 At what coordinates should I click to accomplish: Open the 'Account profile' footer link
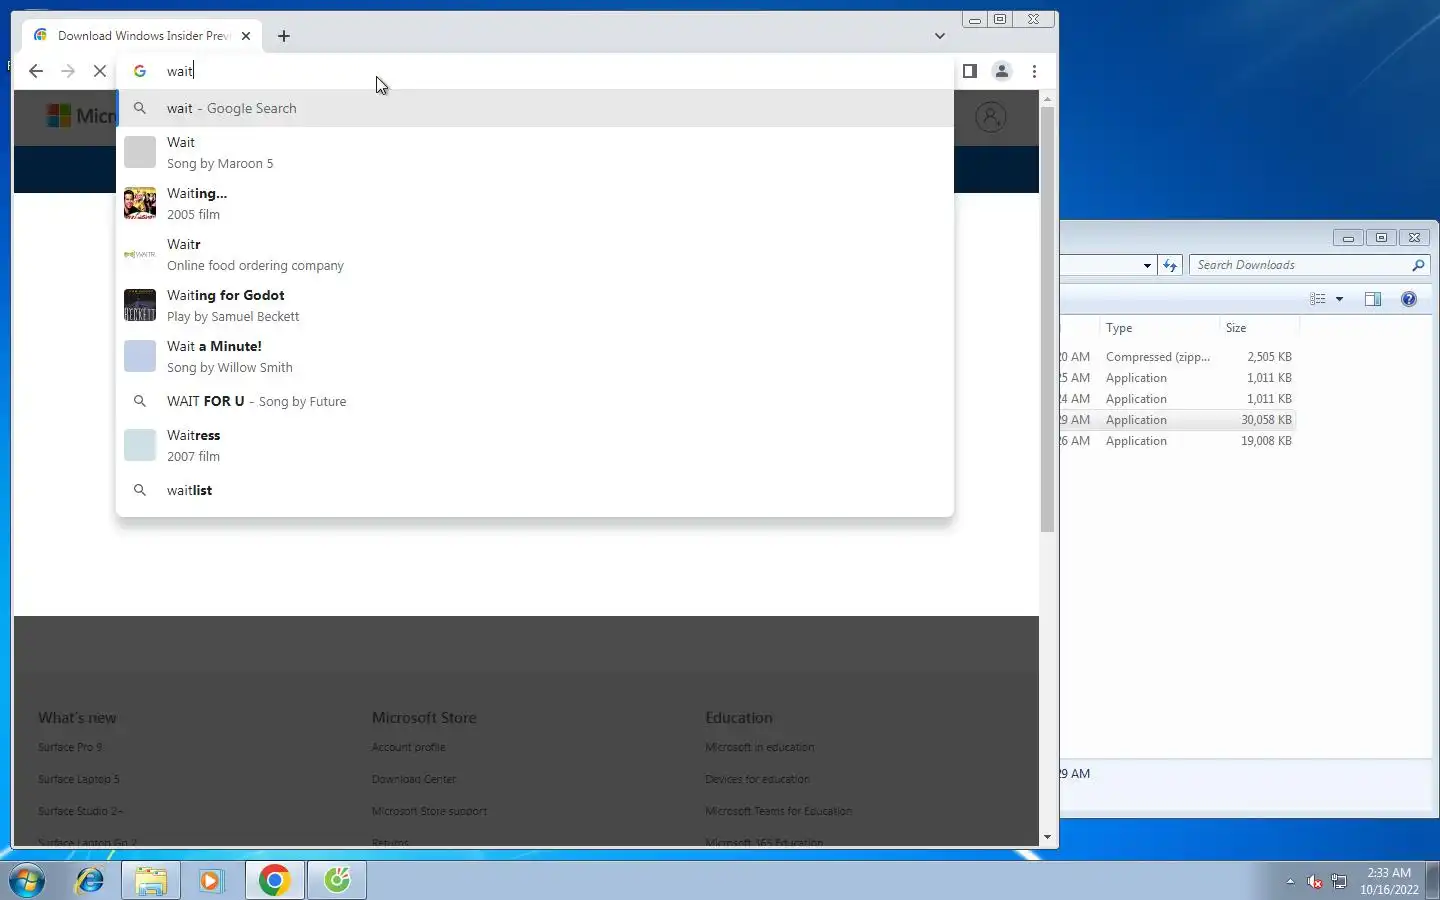408,747
